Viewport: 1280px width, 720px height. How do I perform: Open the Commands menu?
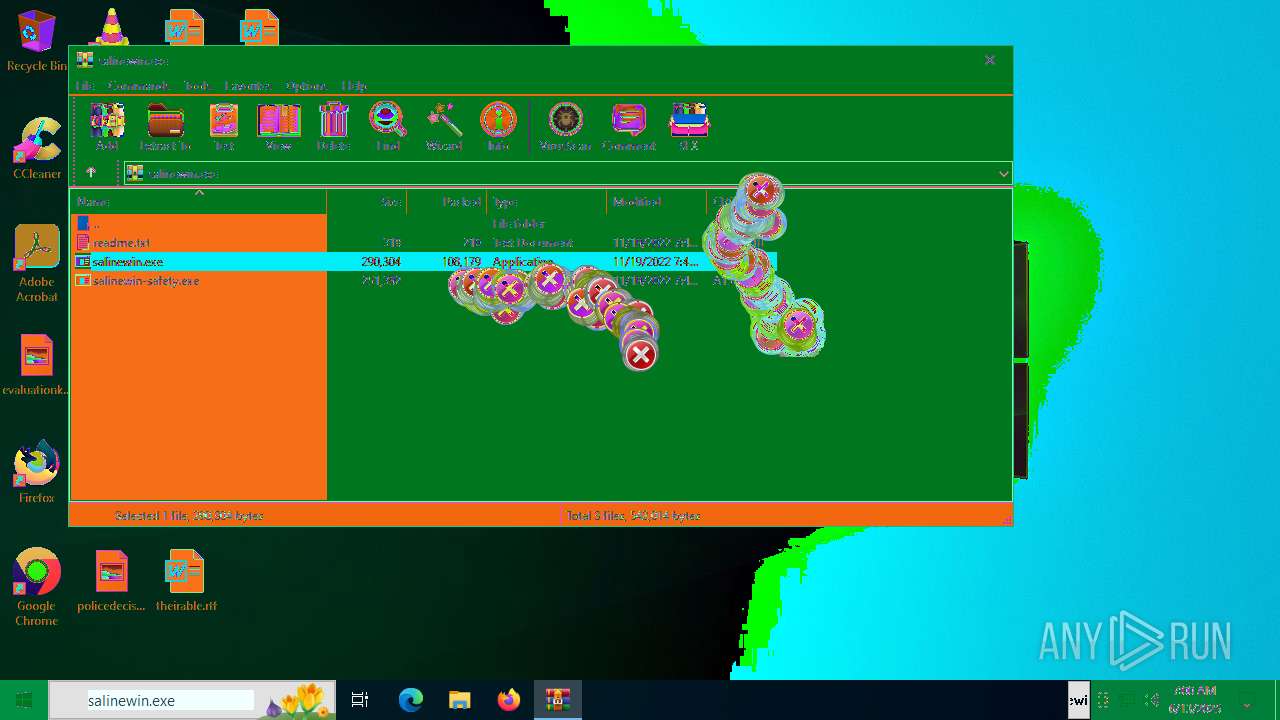coord(138,86)
